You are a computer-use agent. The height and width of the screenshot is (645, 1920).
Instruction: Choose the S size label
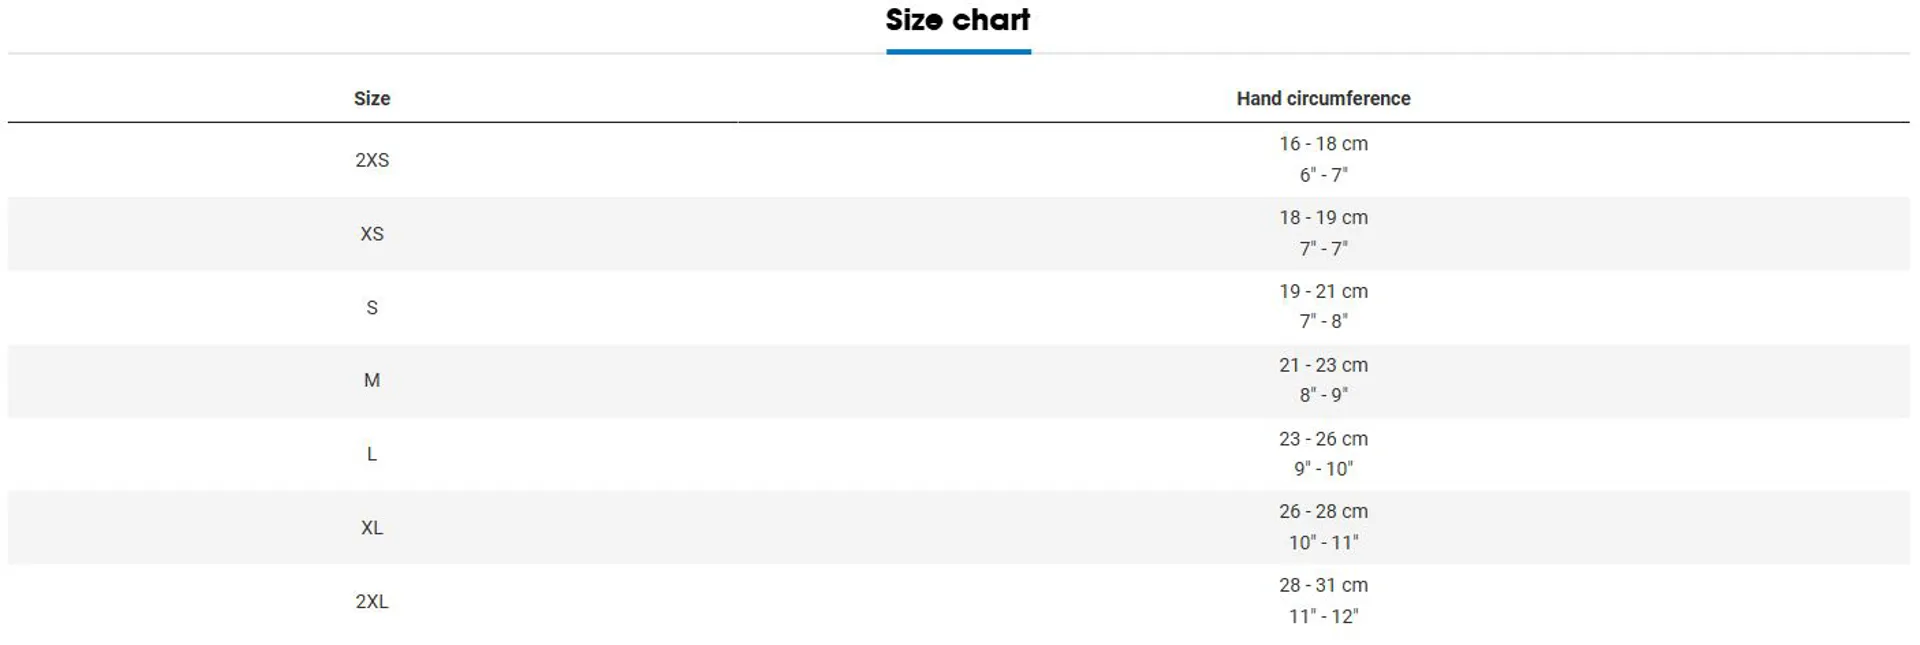tap(372, 308)
